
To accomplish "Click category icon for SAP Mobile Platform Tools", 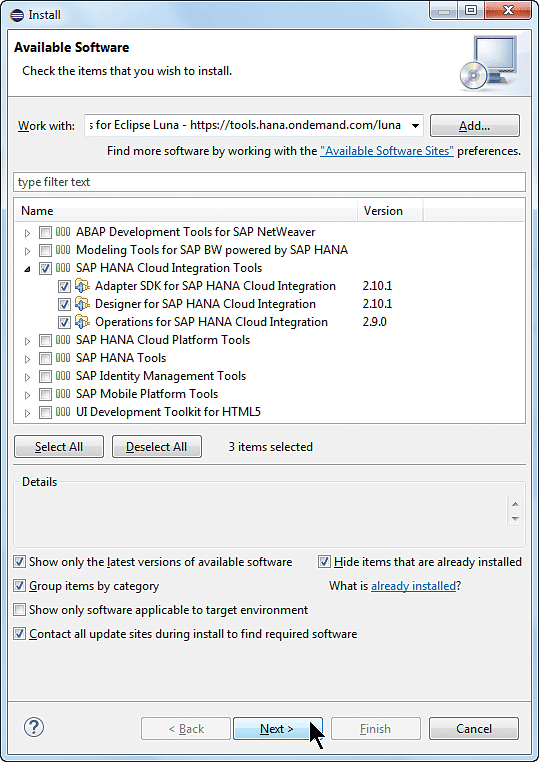I will (x=63, y=394).
